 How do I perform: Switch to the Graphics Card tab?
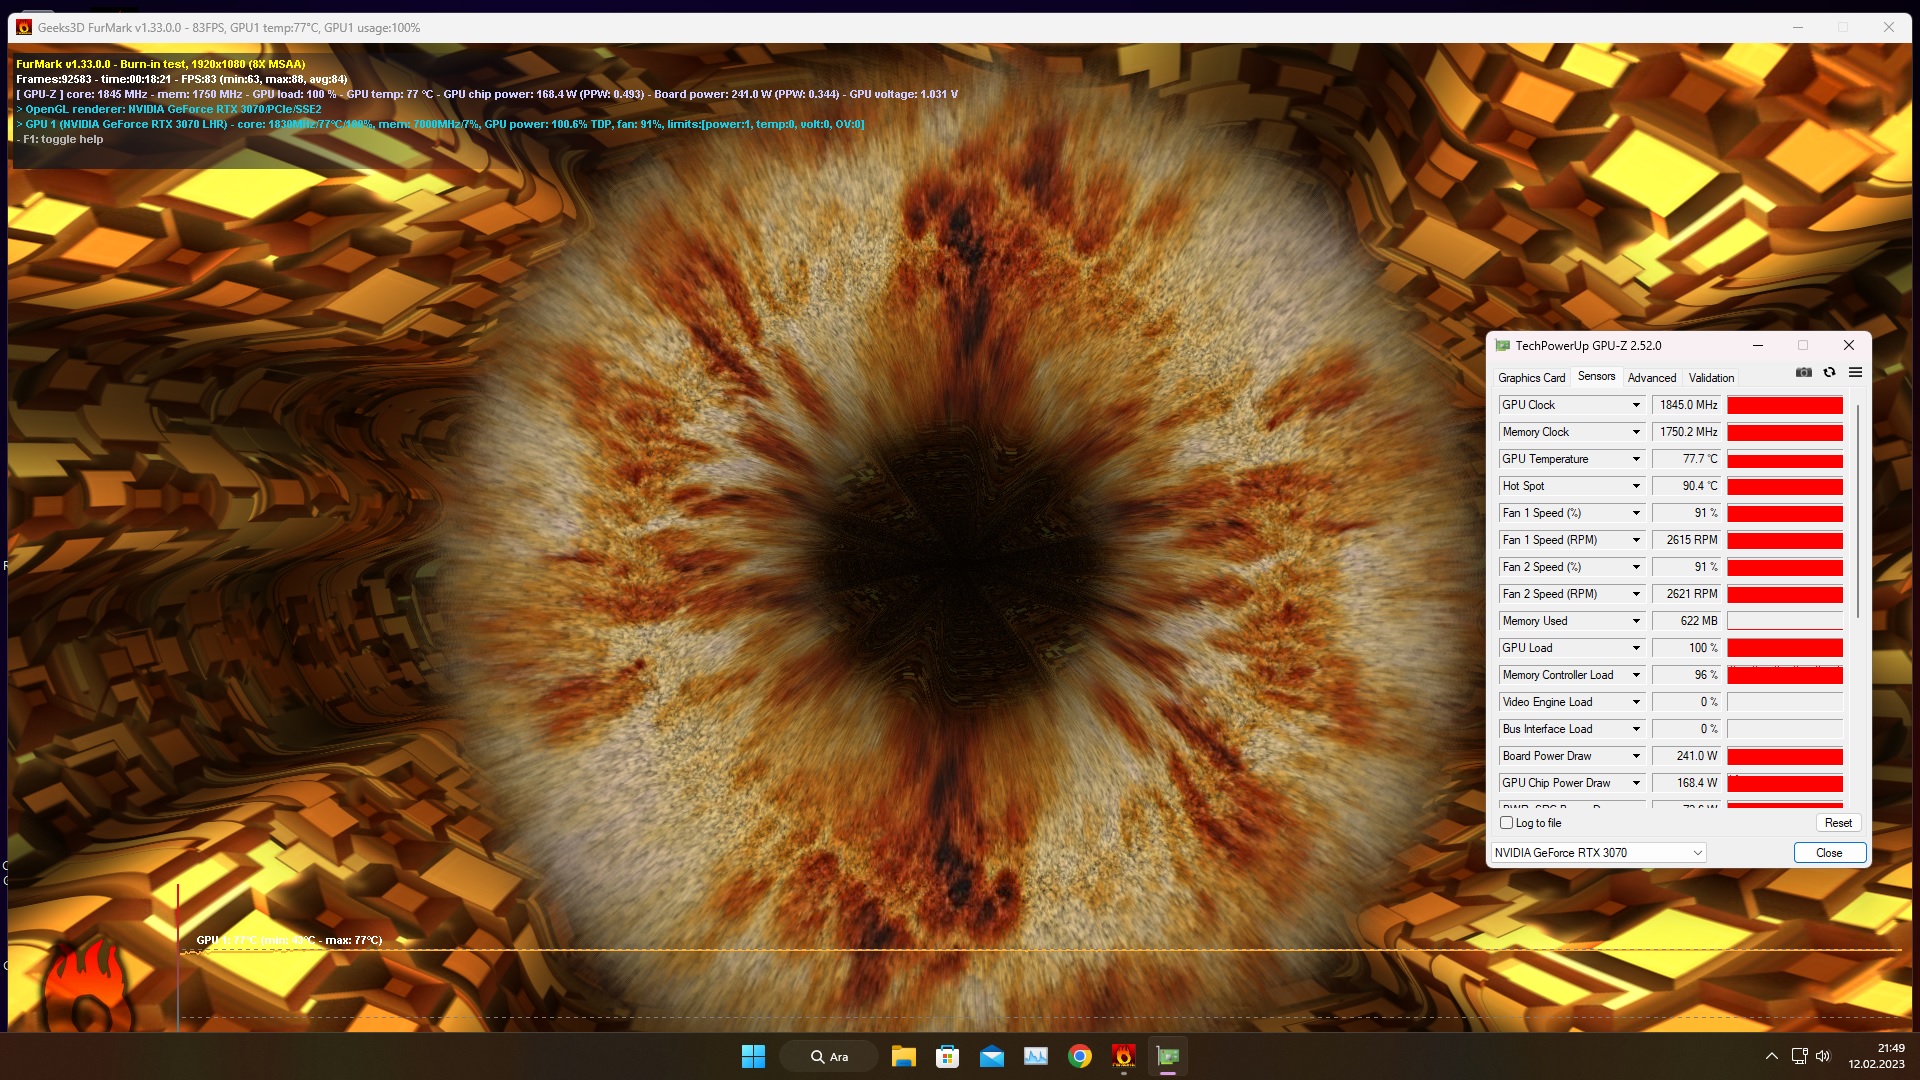[1531, 378]
